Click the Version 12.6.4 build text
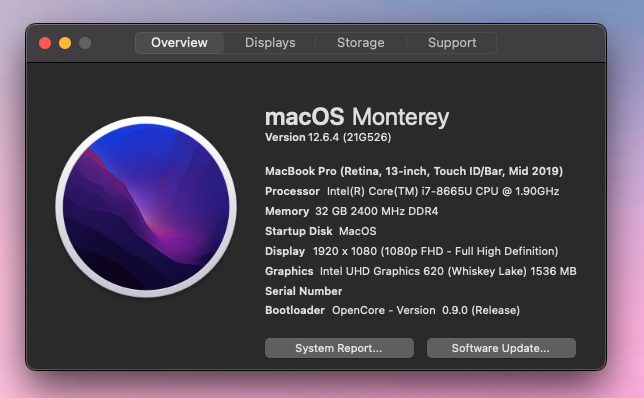The image size is (644, 398). 328,137
